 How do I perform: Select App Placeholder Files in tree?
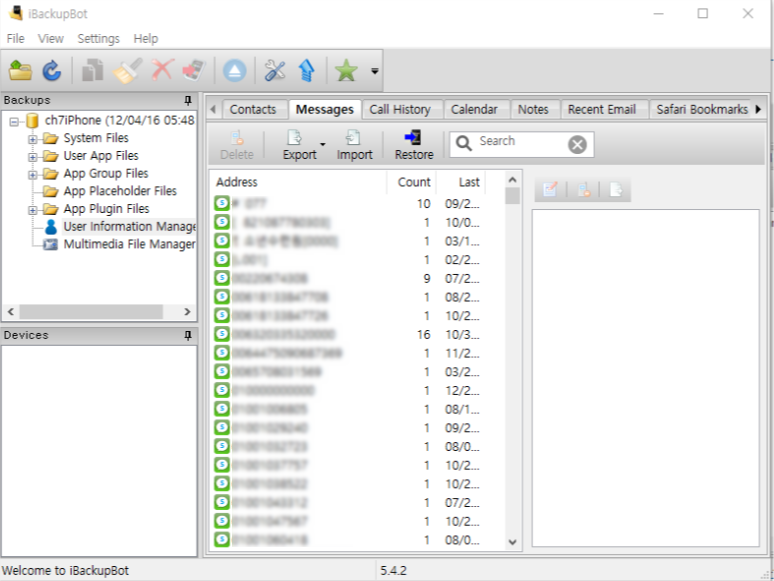pos(120,191)
